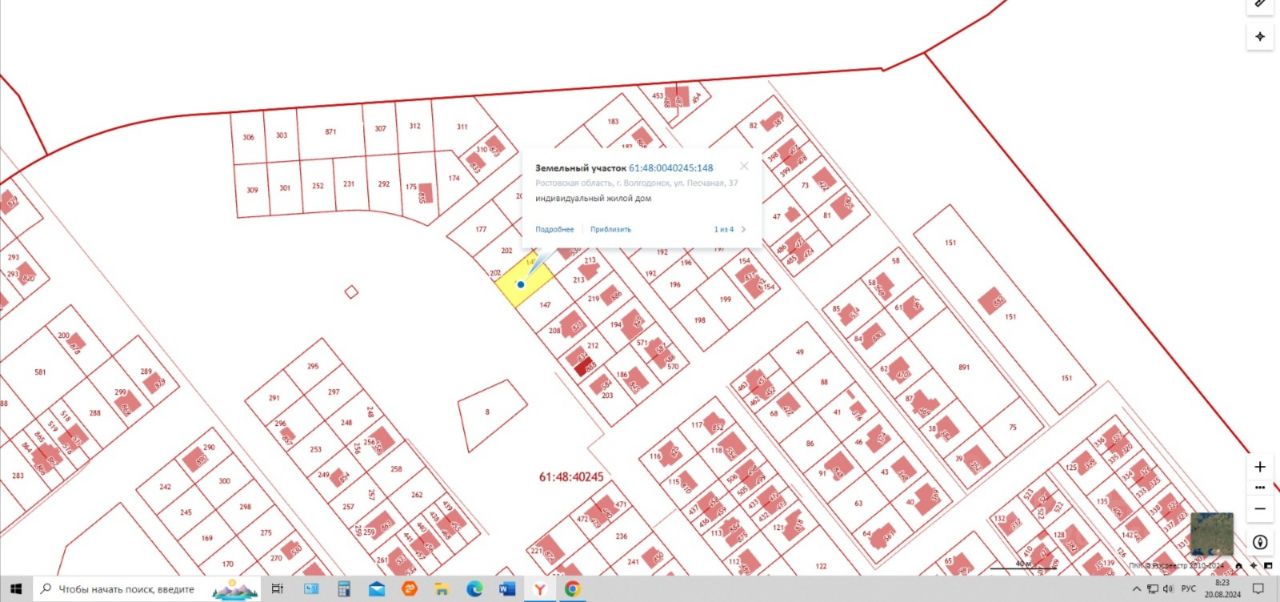Viewport: 1280px width, 602px height.
Task: Change the РУС input language
Action: pyautogui.click(x=1189, y=589)
